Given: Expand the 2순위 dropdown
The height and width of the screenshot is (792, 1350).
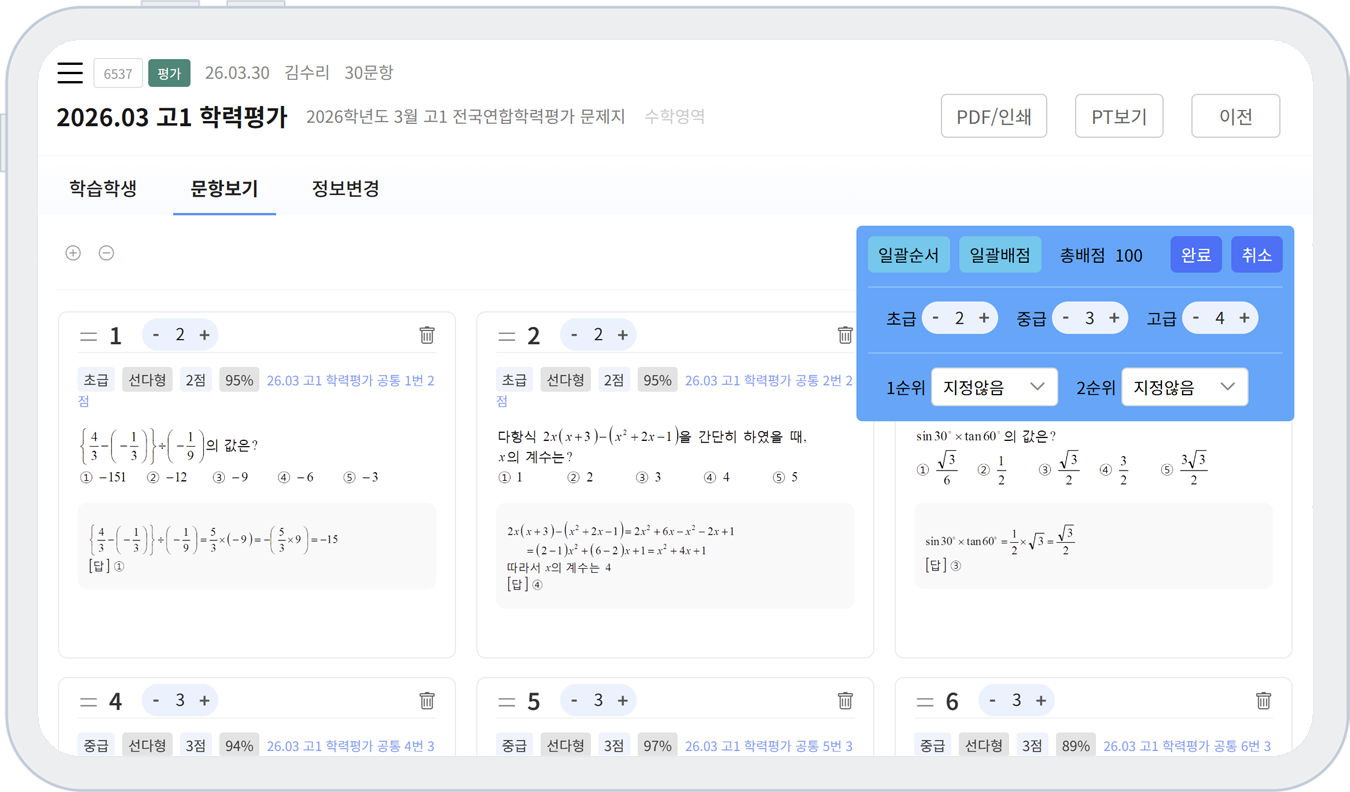Looking at the screenshot, I should [1184, 387].
